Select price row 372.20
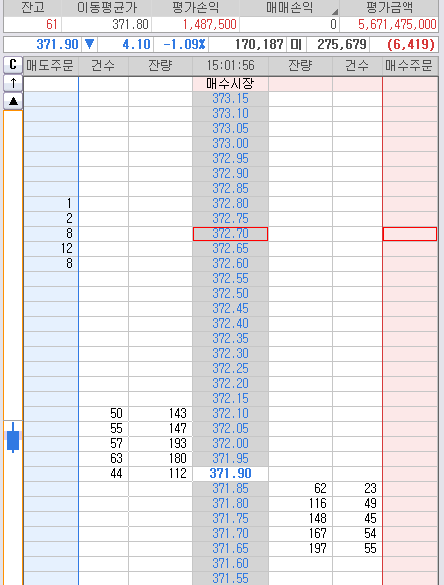Screen dimensions: 444x585 point(230,384)
